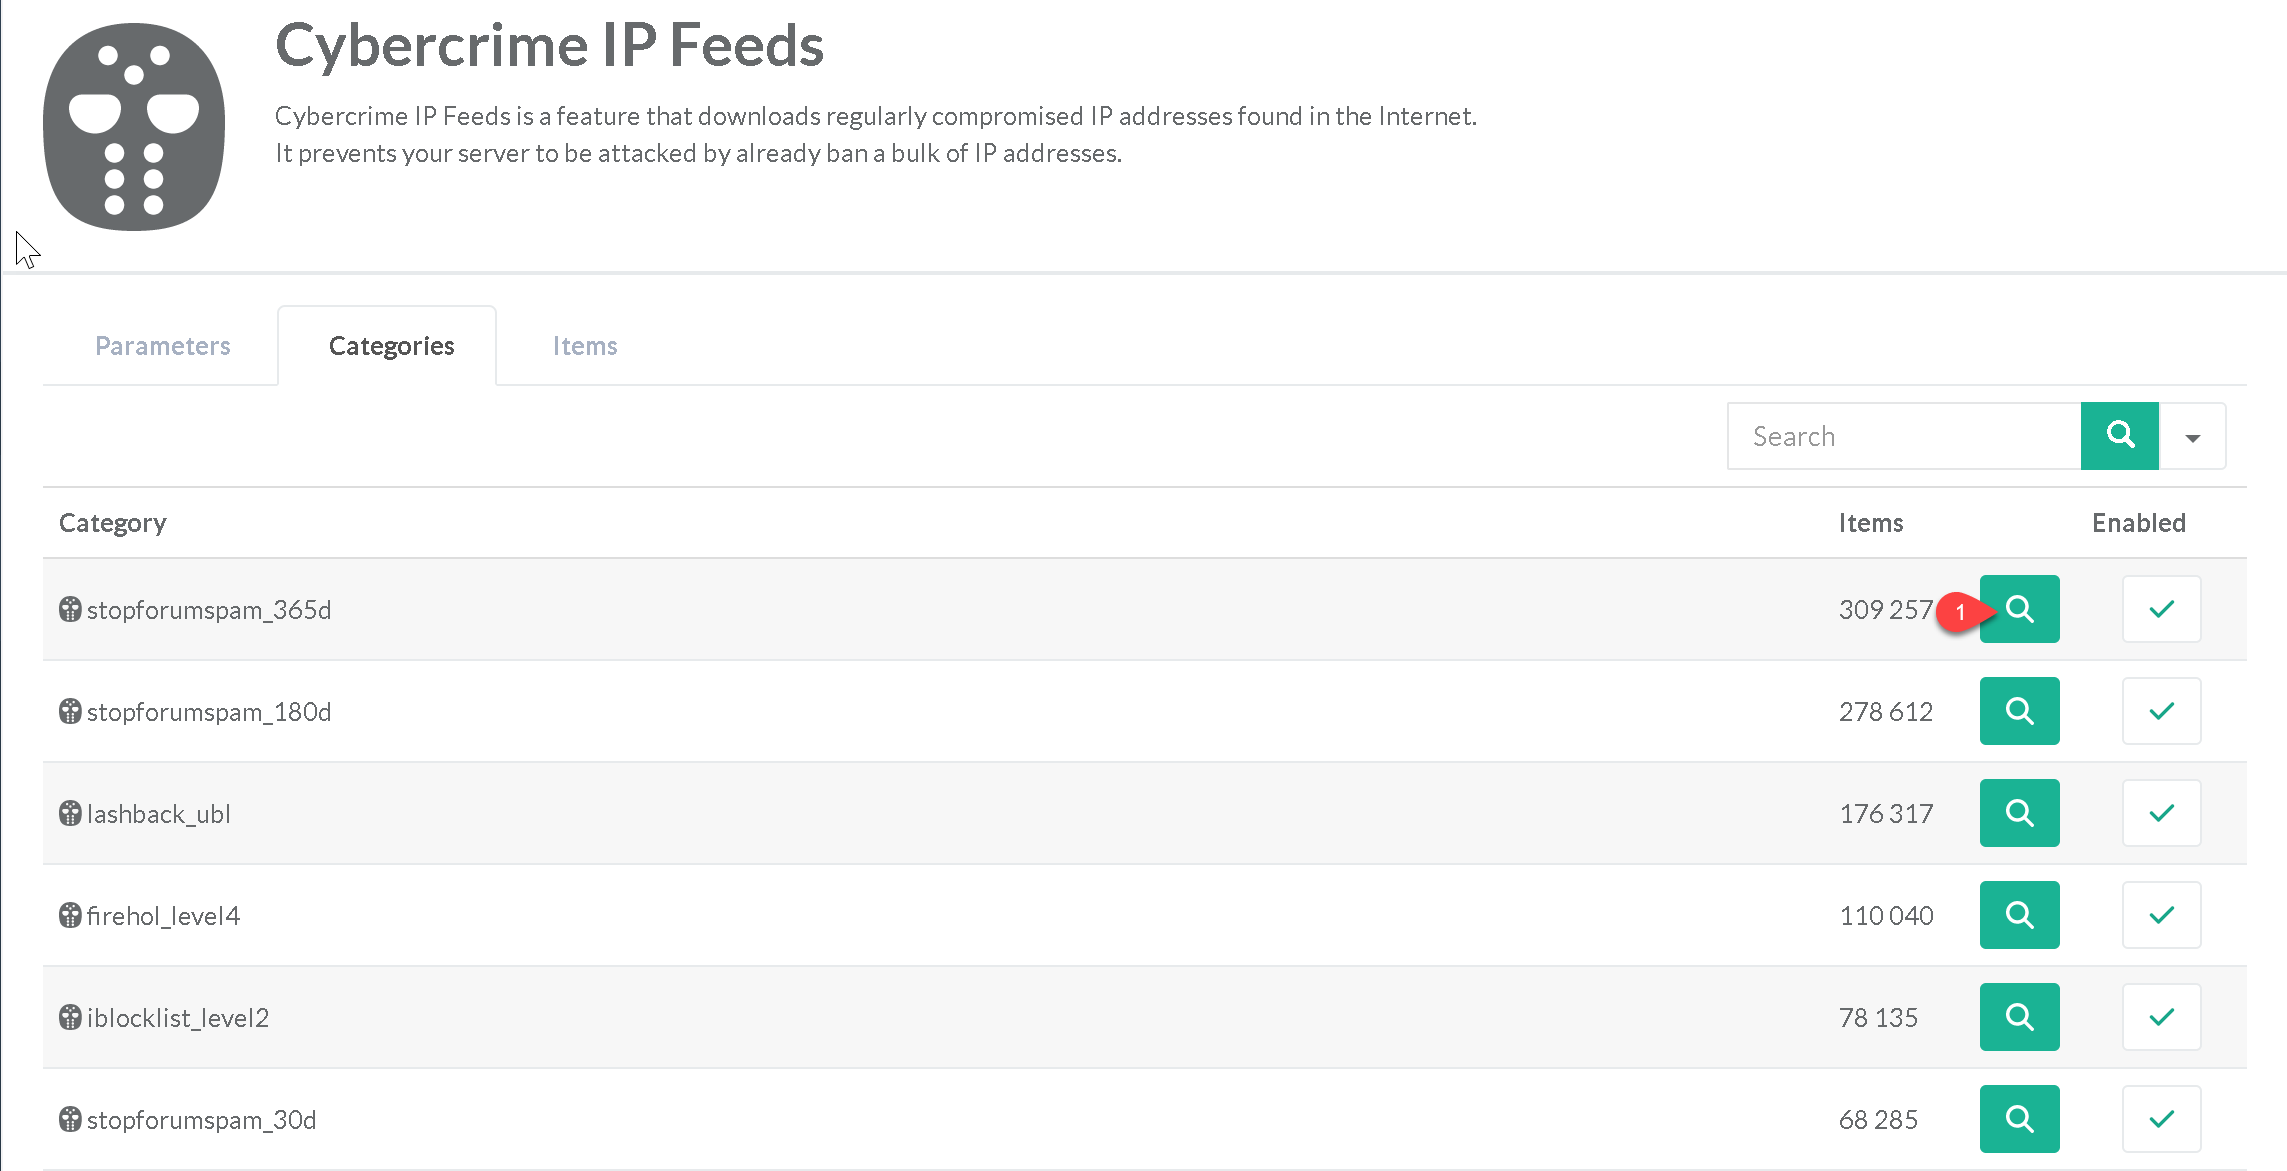Inspect firehol_level4 items with magnifier
The image size is (2287, 1171).
click(2019, 915)
